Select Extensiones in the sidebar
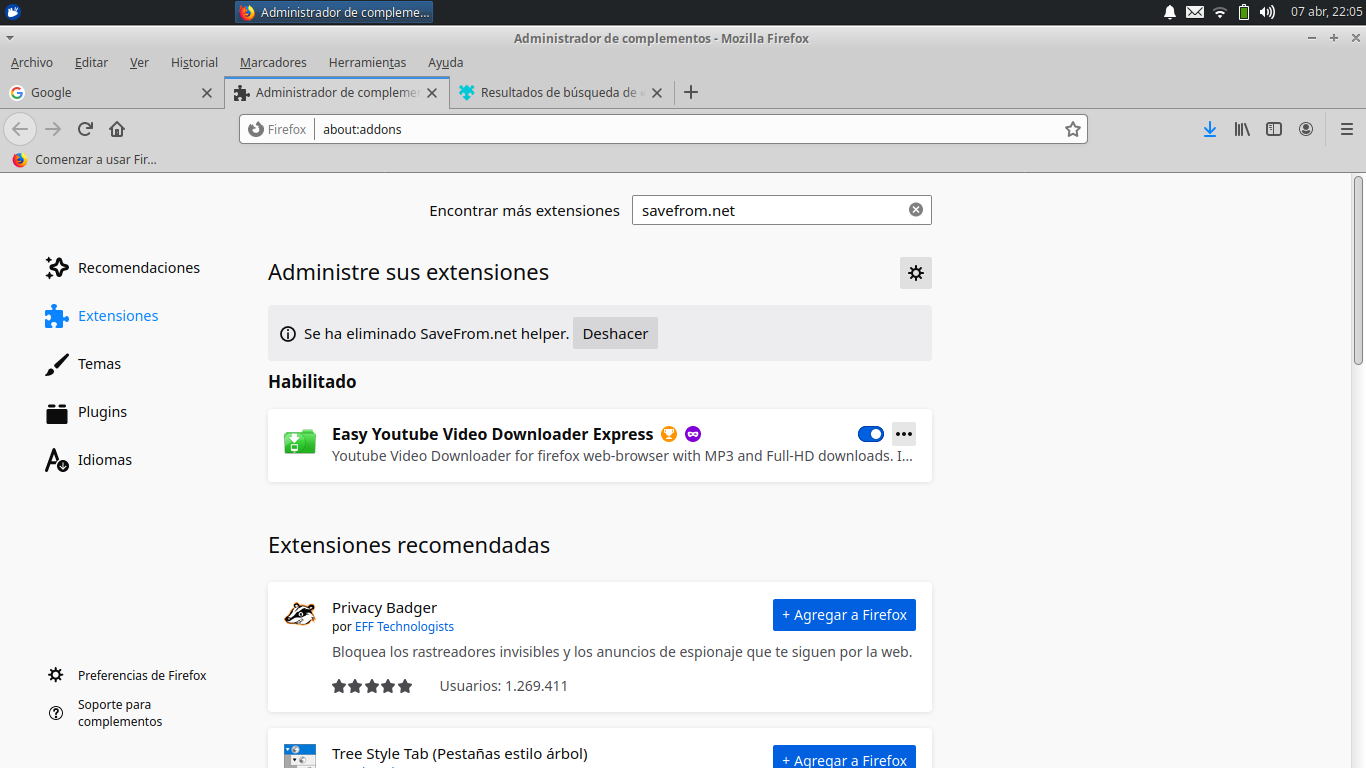This screenshot has width=1366, height=768. pos(101,316)
